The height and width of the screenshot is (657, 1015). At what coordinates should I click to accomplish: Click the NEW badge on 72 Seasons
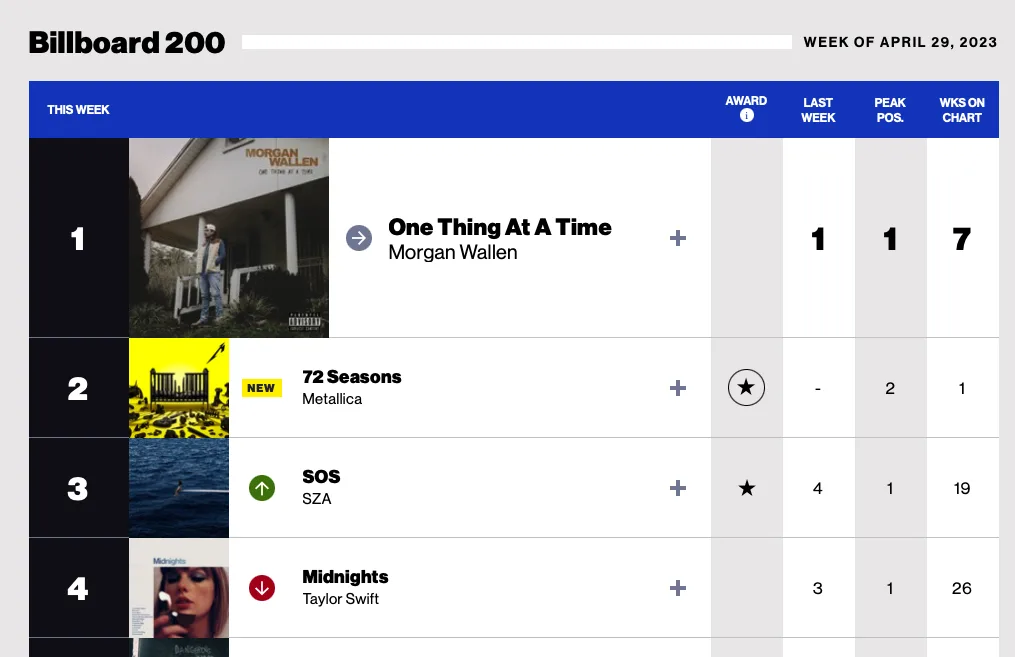(x=262, y=388)
